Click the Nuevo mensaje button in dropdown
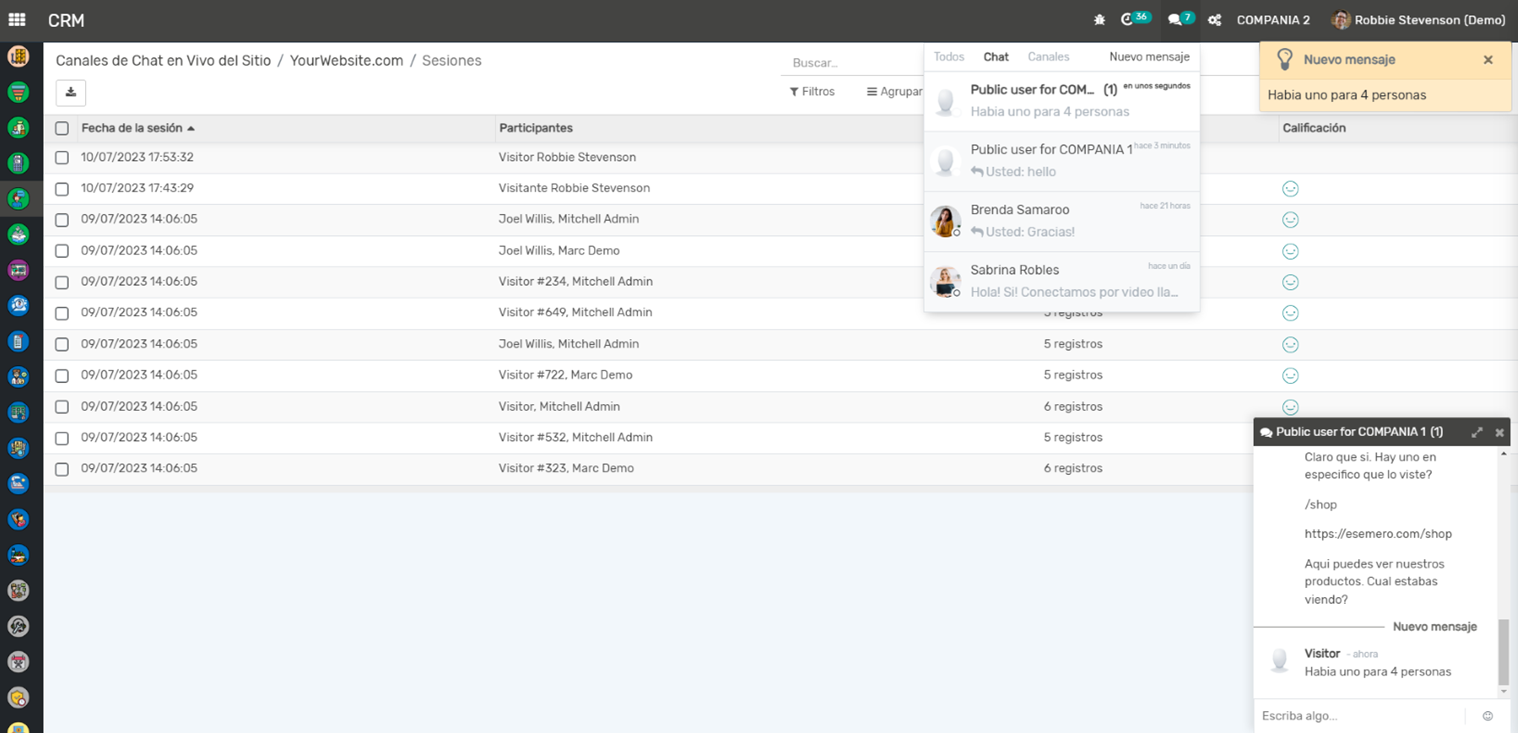Viewport: 1518px width, 734px height. click(x=1149, y=57)
